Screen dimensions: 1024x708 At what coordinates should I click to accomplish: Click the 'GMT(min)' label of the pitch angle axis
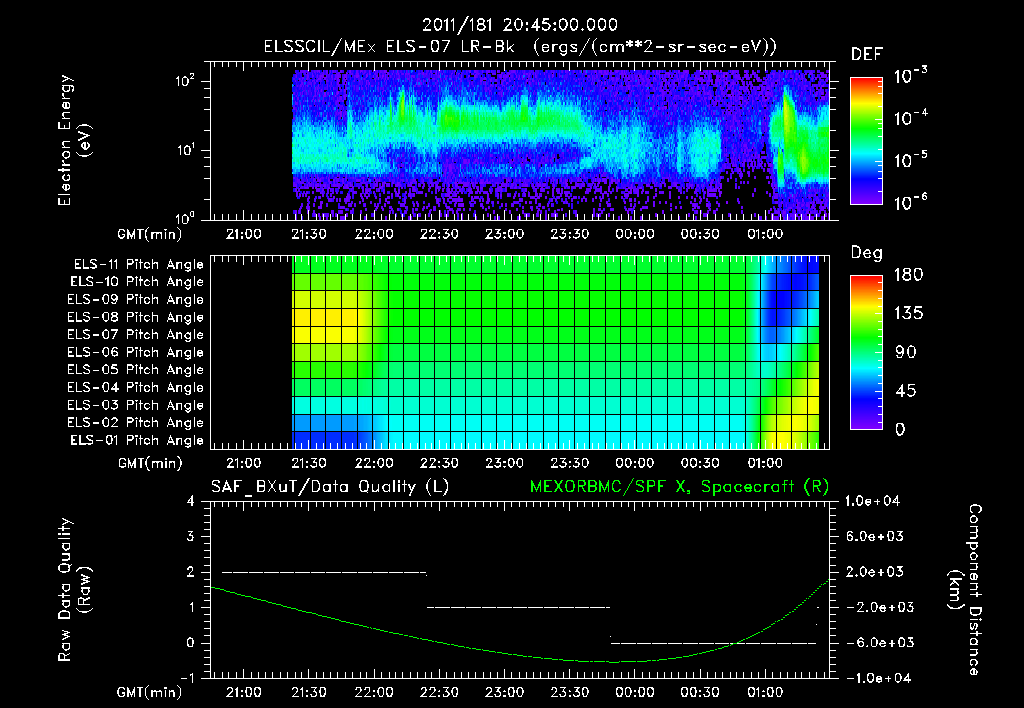pyautogui.click(x=150, y=464)
